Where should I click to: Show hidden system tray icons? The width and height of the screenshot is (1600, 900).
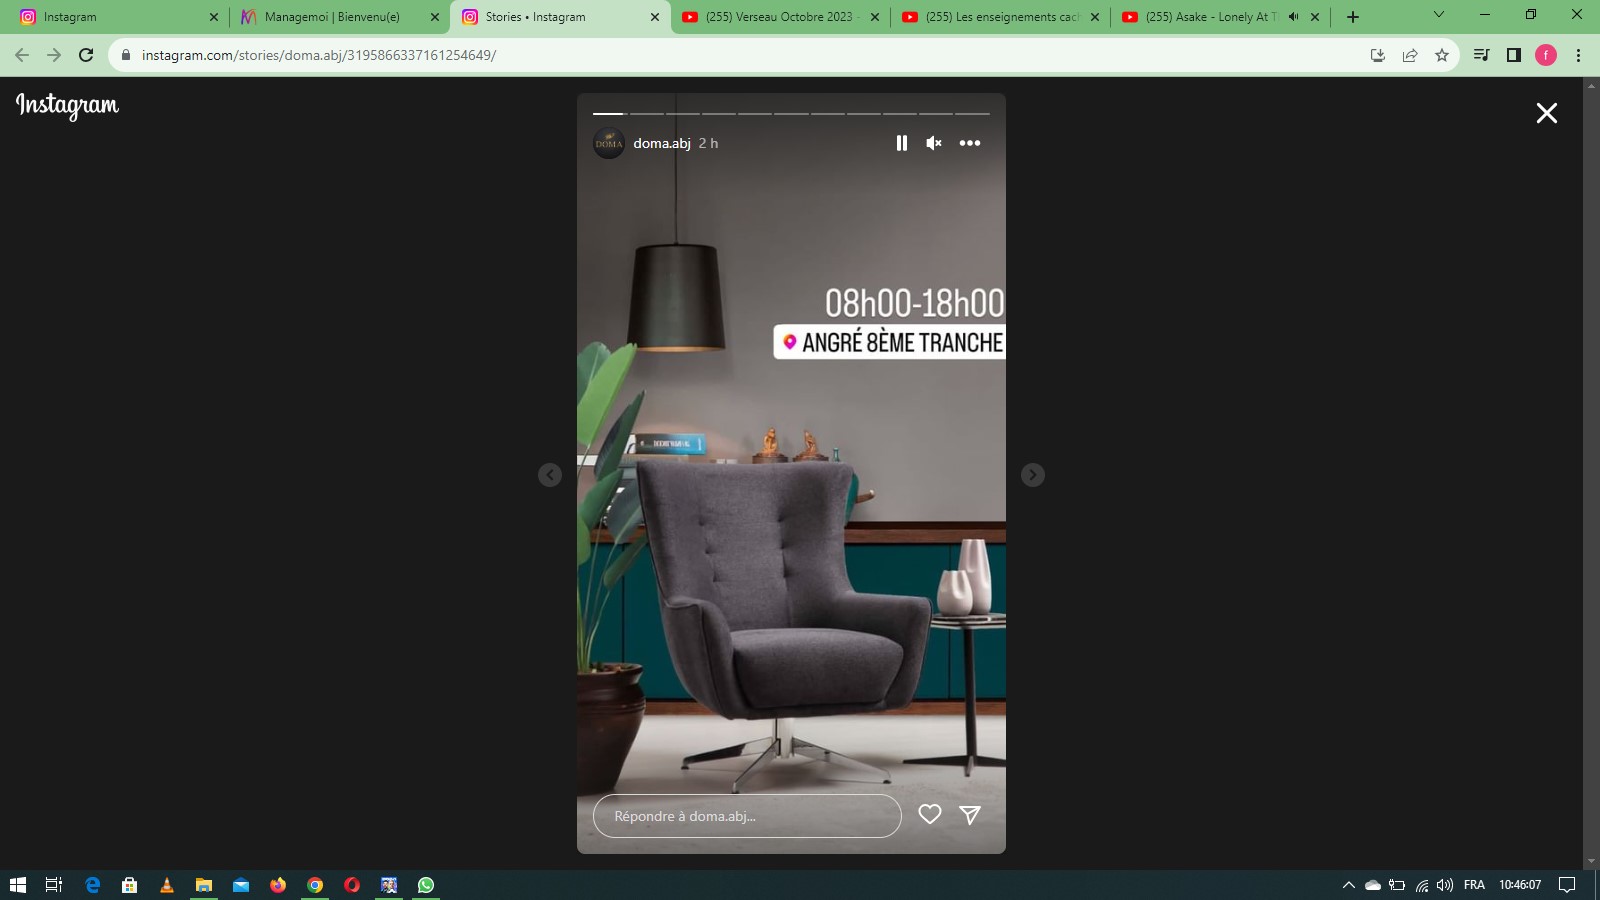pos(1348,885)
